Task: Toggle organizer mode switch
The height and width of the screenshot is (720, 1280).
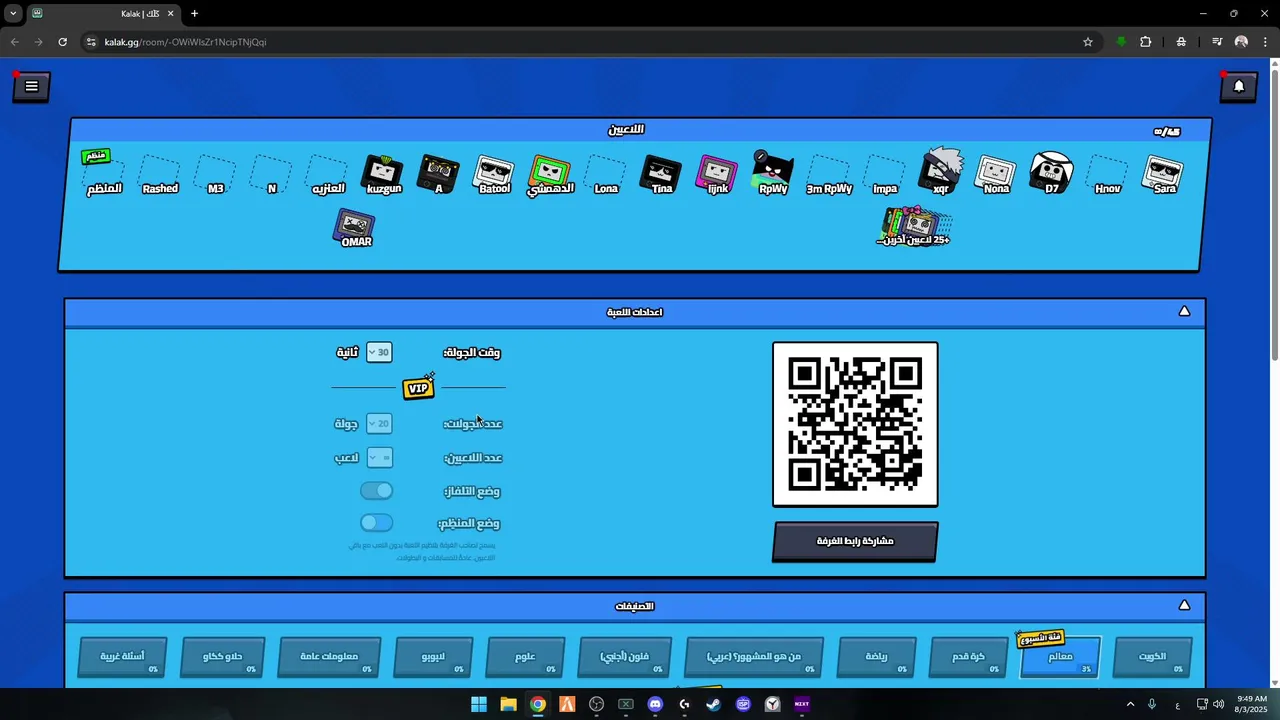Action: coord(377,523)
